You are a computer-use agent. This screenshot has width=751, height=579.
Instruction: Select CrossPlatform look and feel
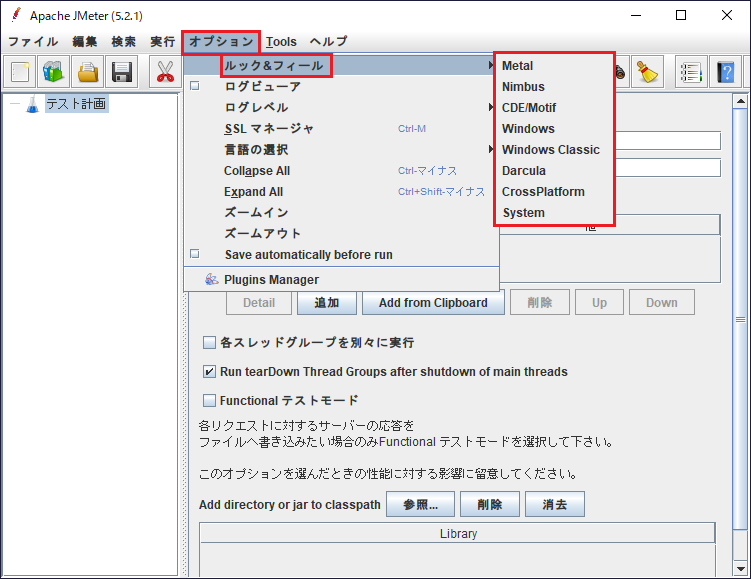click(554, 192)
